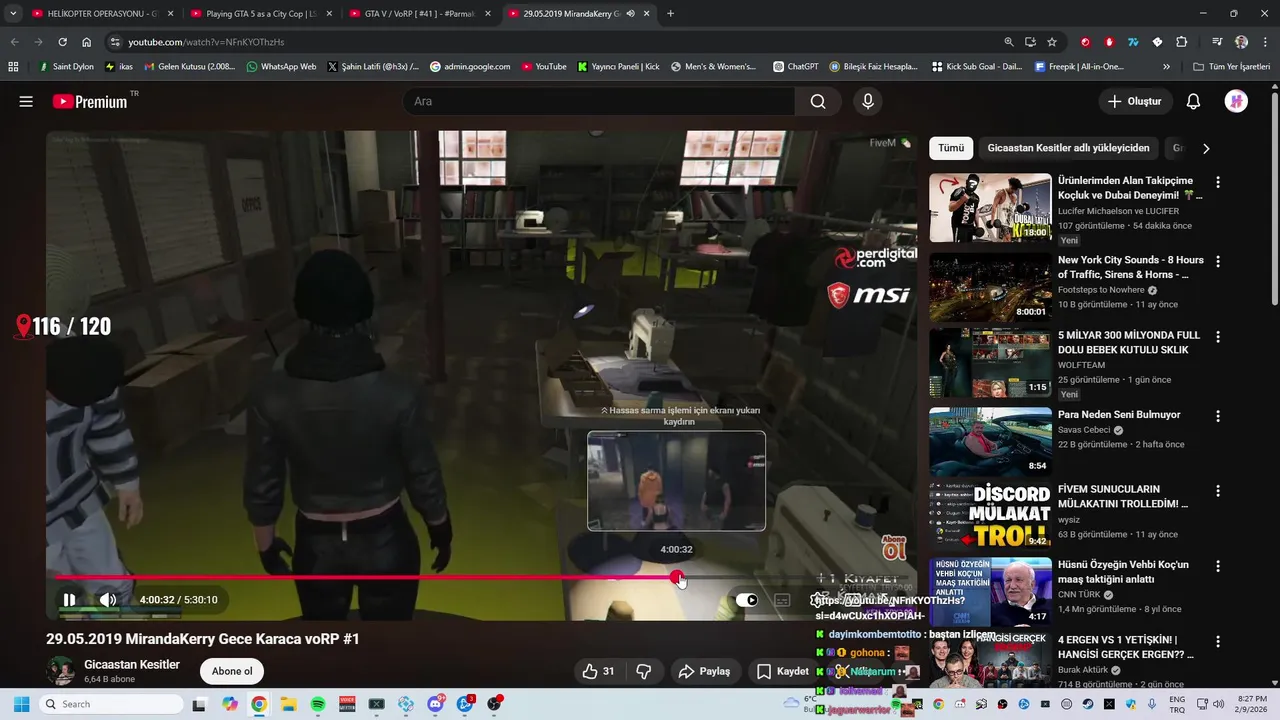Viewport: 1280px width, 720px height.
Task: Share the video with Paylaş
Action: click(704, 671)
